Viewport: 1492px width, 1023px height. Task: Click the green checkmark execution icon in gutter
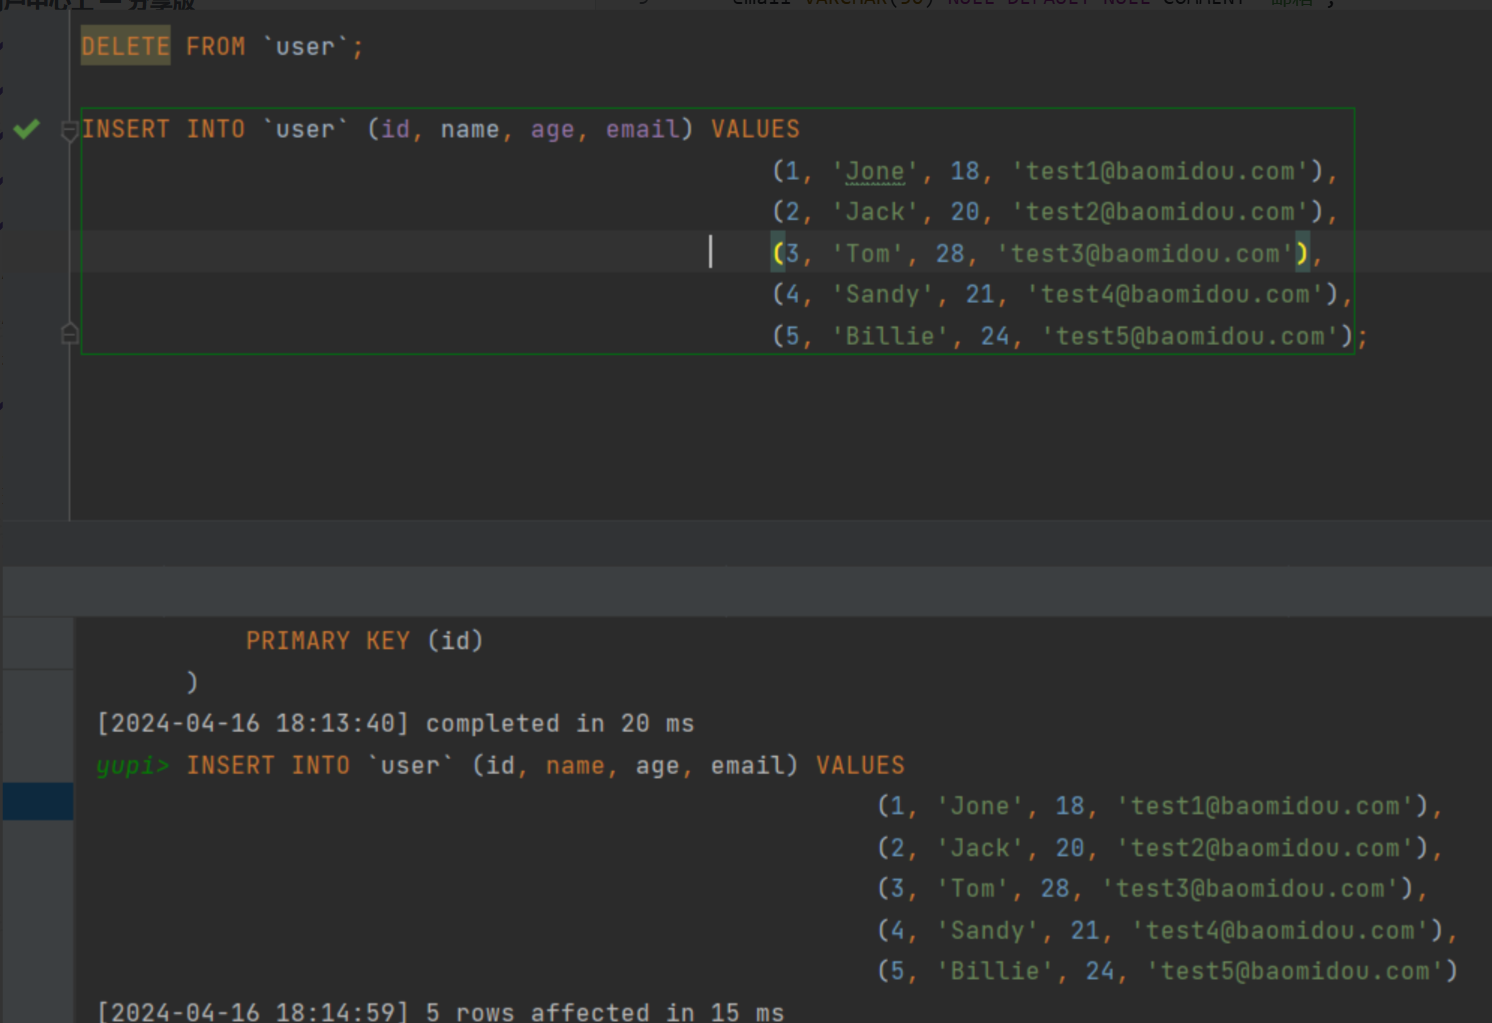(27, 129)
